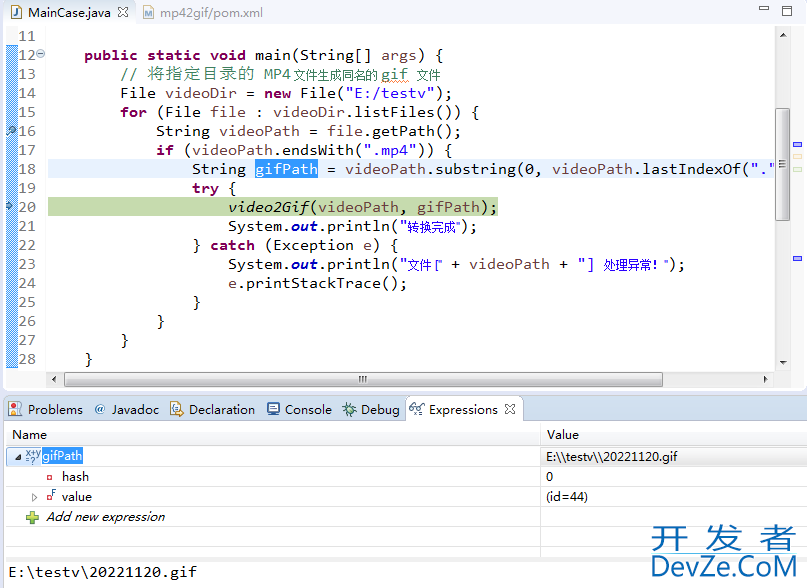The image size is (807, 588).
Task: Click the "E:/testv" string on line 14
Action: click(390, 93)
